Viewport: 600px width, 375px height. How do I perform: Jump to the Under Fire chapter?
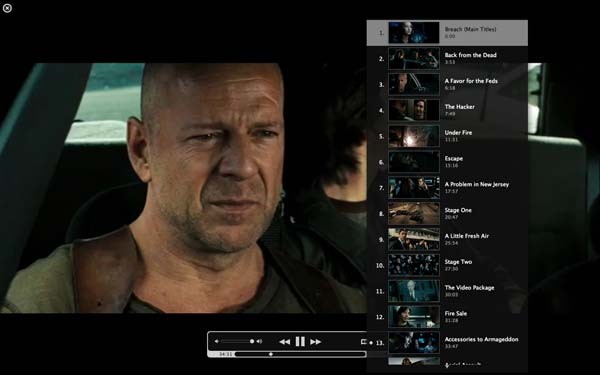(447, 136)
